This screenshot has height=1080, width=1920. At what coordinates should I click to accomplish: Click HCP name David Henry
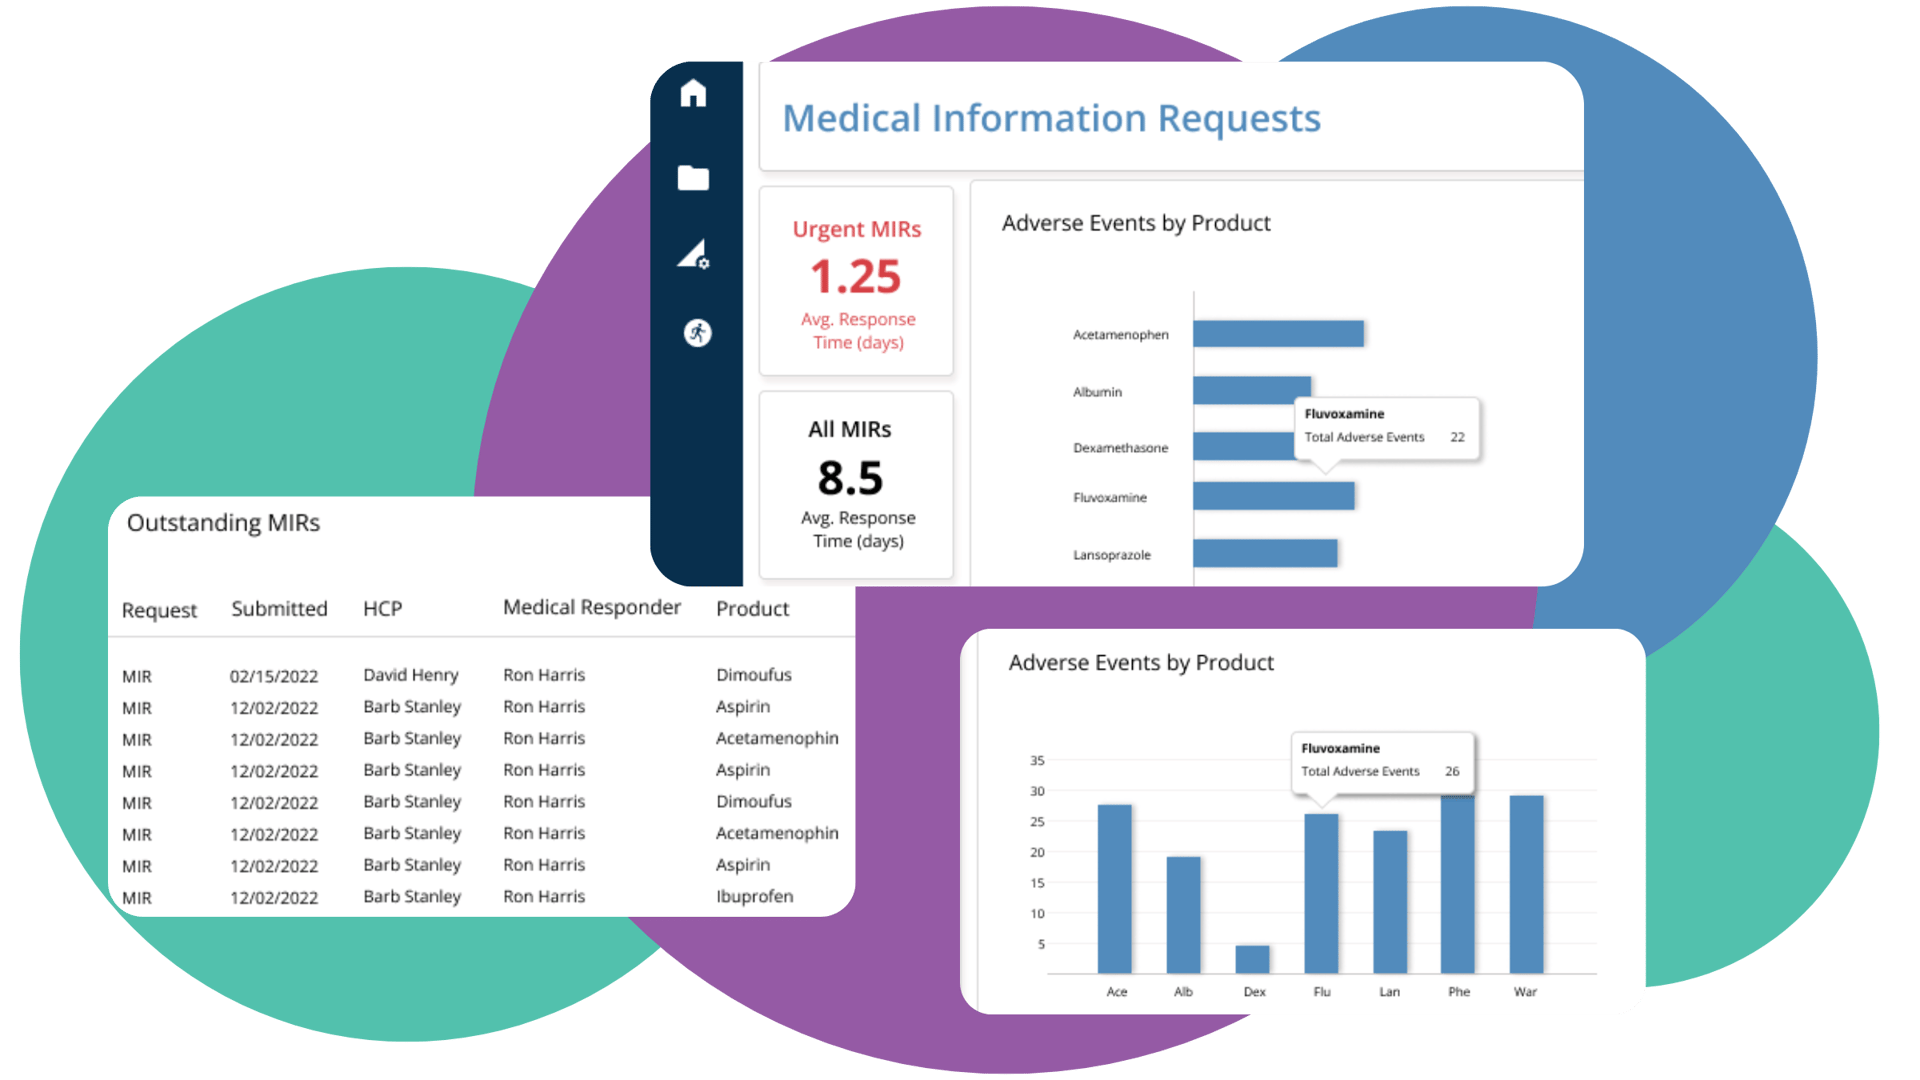click(x=411, y=675)
